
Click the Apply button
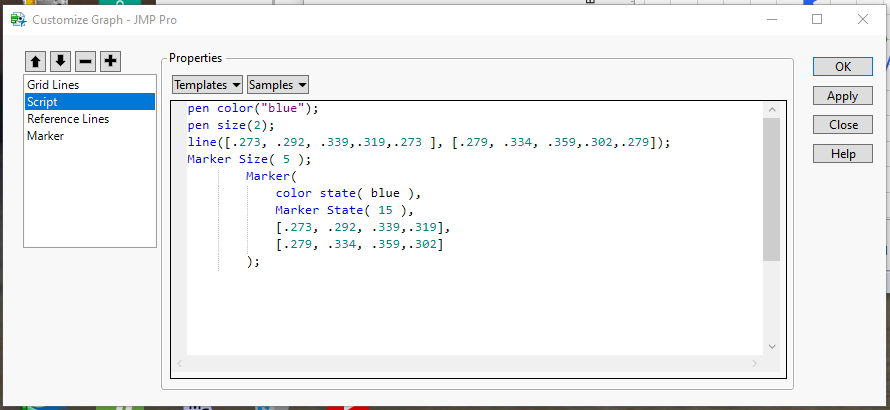(842, 96)
